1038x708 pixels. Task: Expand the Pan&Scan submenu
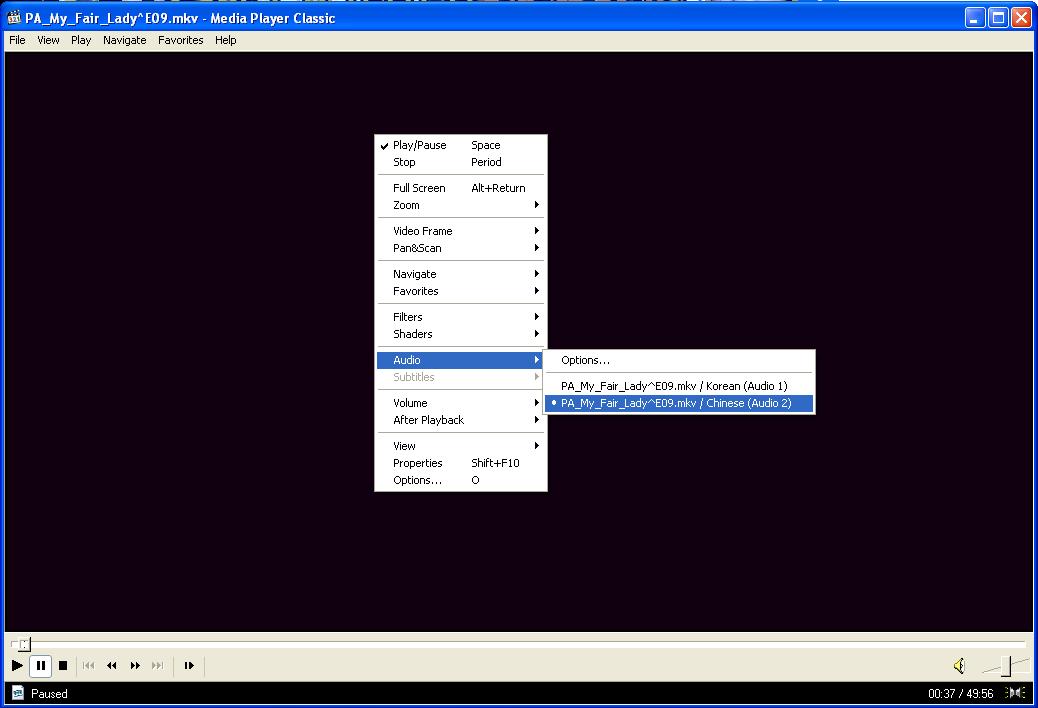[461, 248]
